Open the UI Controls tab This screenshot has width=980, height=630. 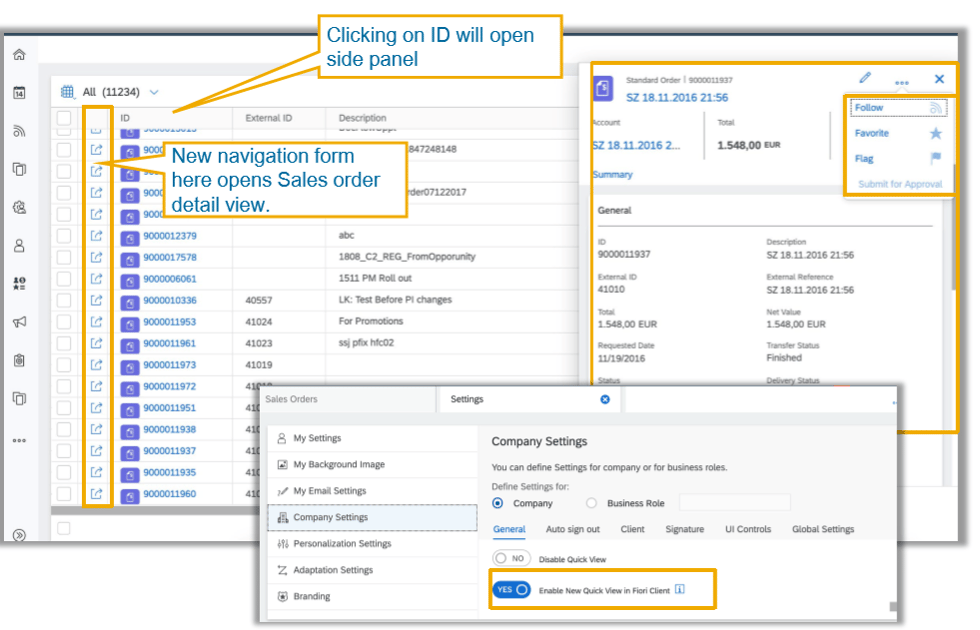pyautogui.click(x=748, y=529)
